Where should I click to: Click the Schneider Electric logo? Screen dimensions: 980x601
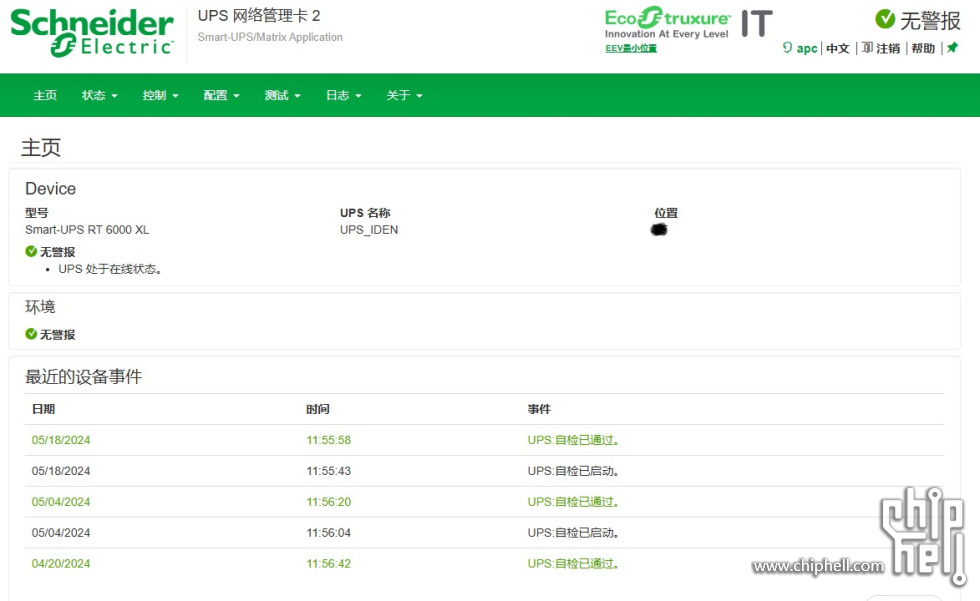coord(92,32)
